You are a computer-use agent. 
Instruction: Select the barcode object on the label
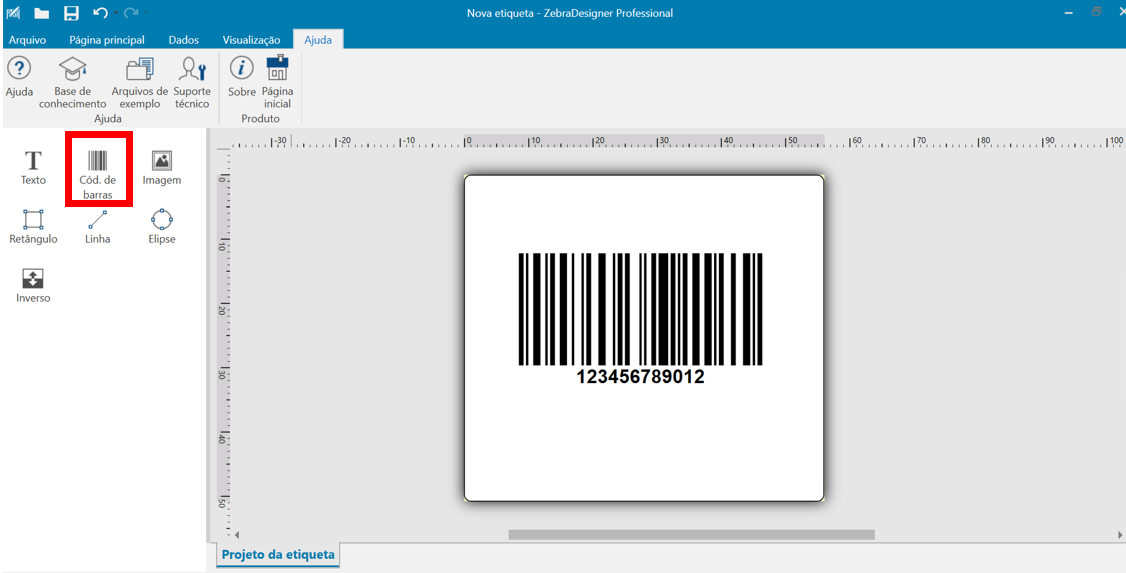tap(640, 310)
